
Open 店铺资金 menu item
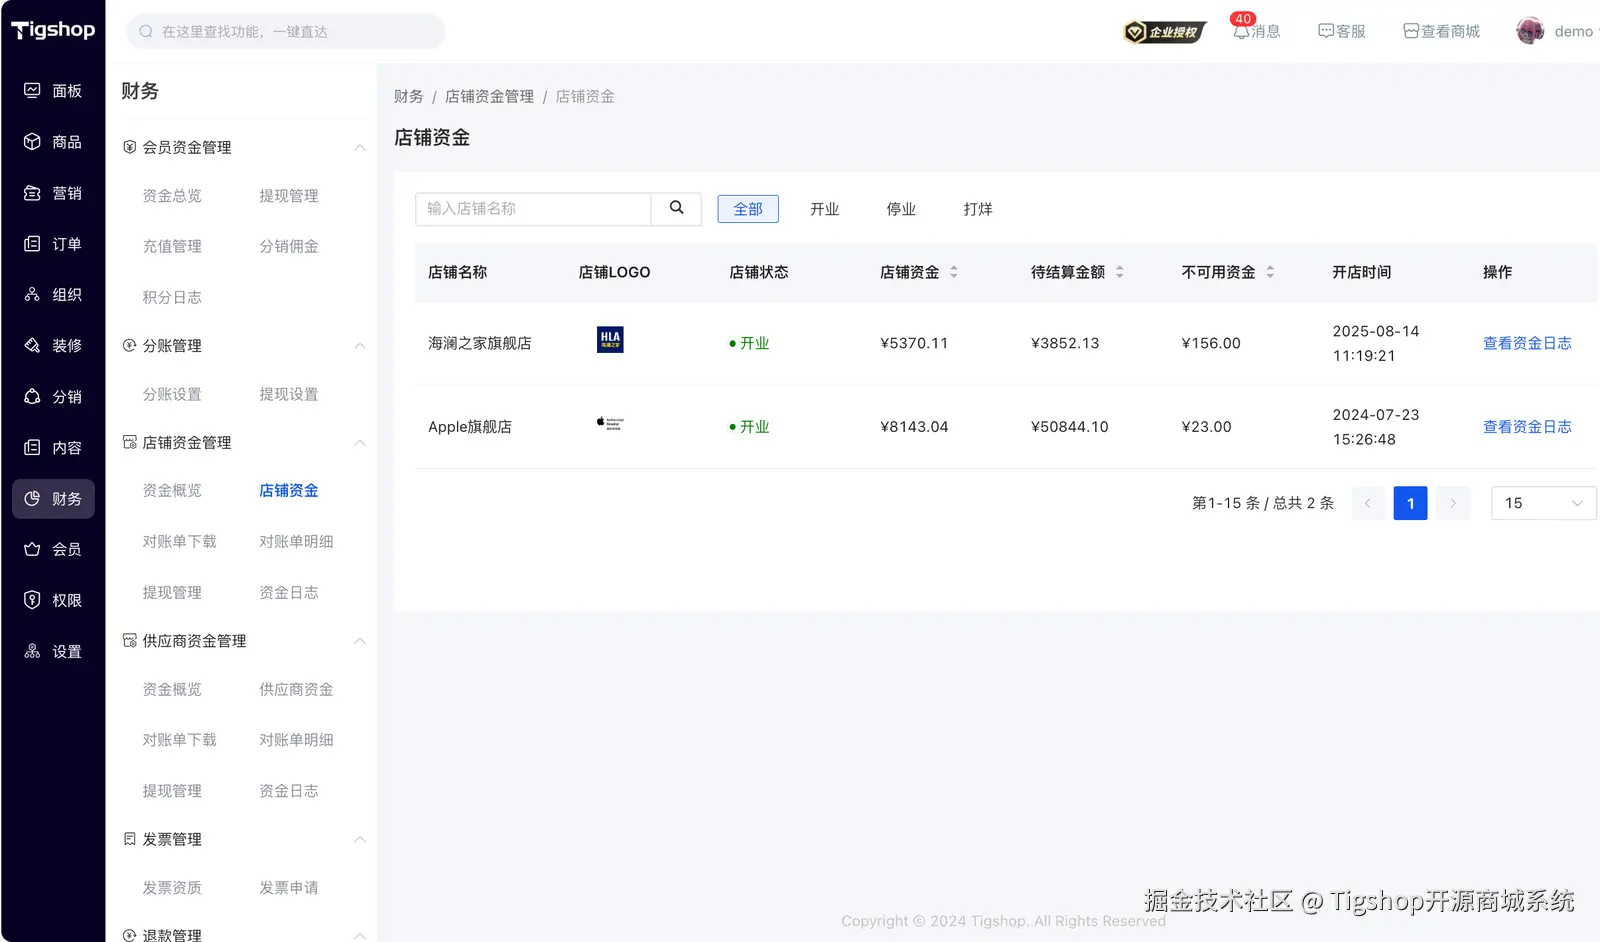click(289, 491)
